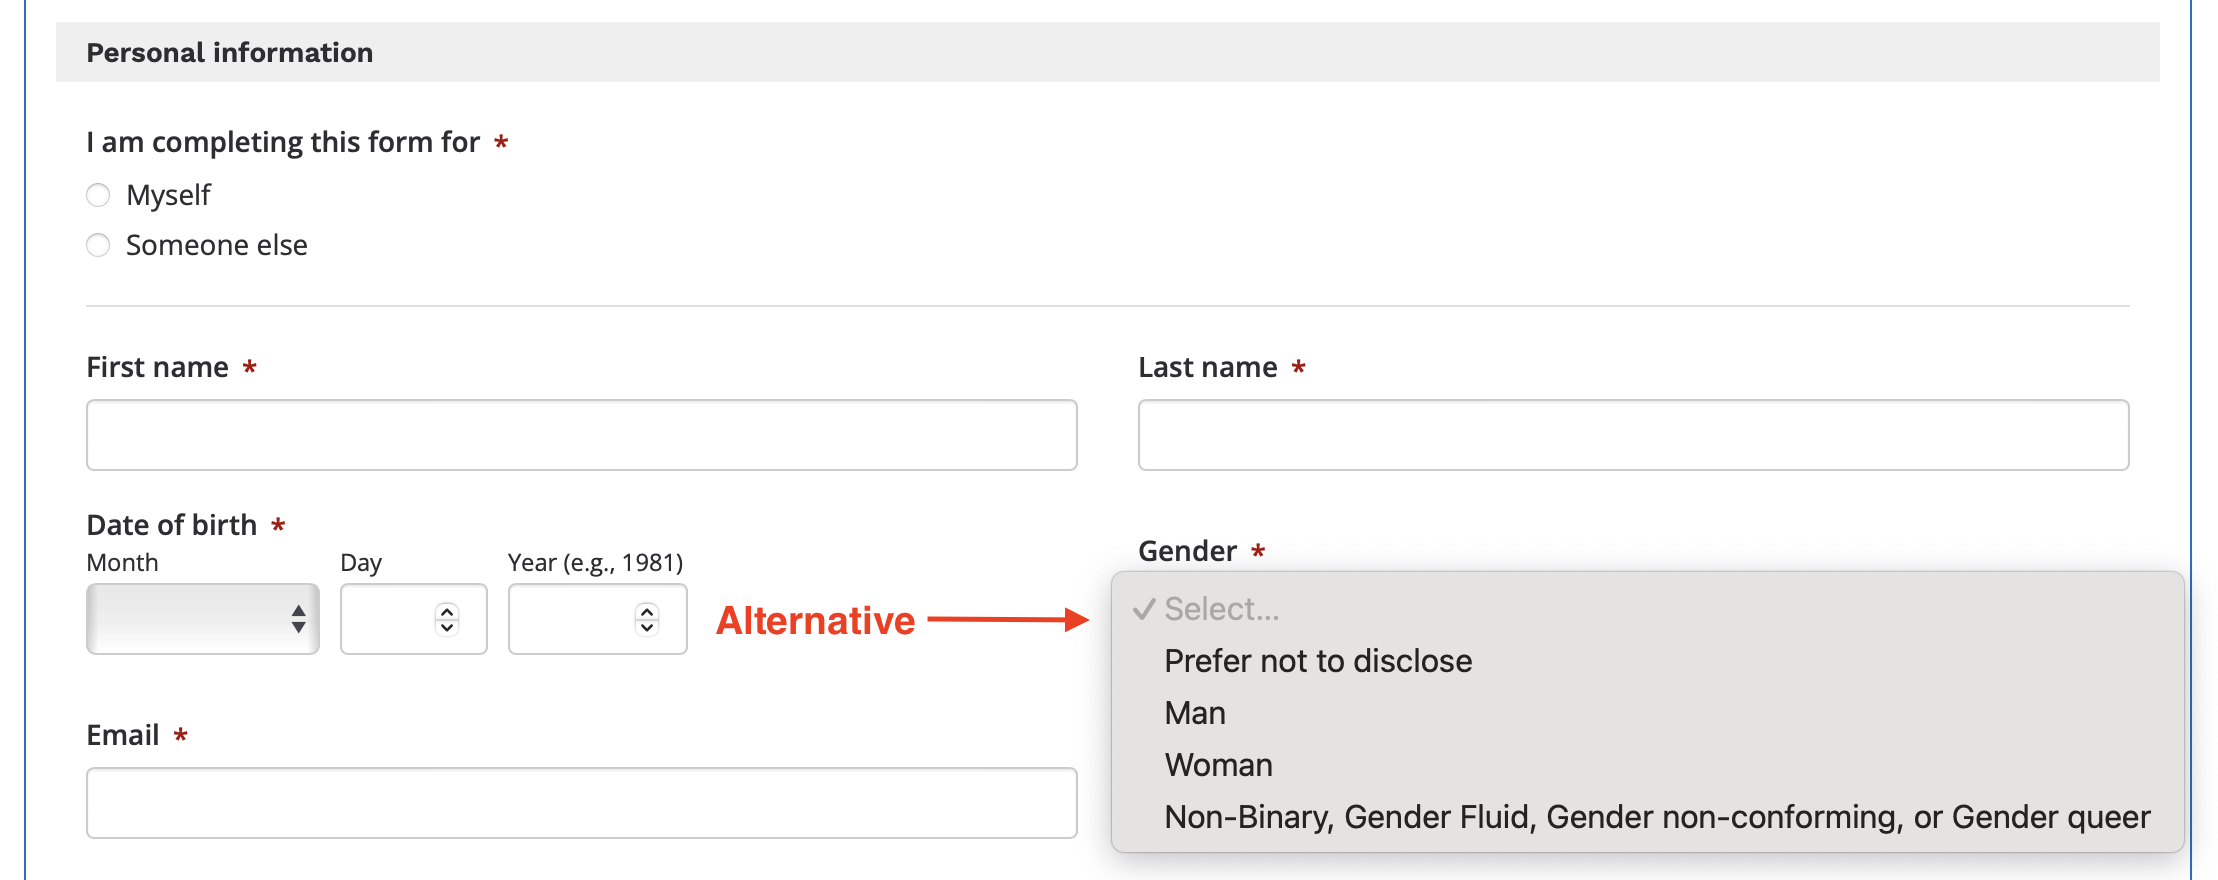Choose the Non-Binary, Gender Fluid option

click(1657, 817)
